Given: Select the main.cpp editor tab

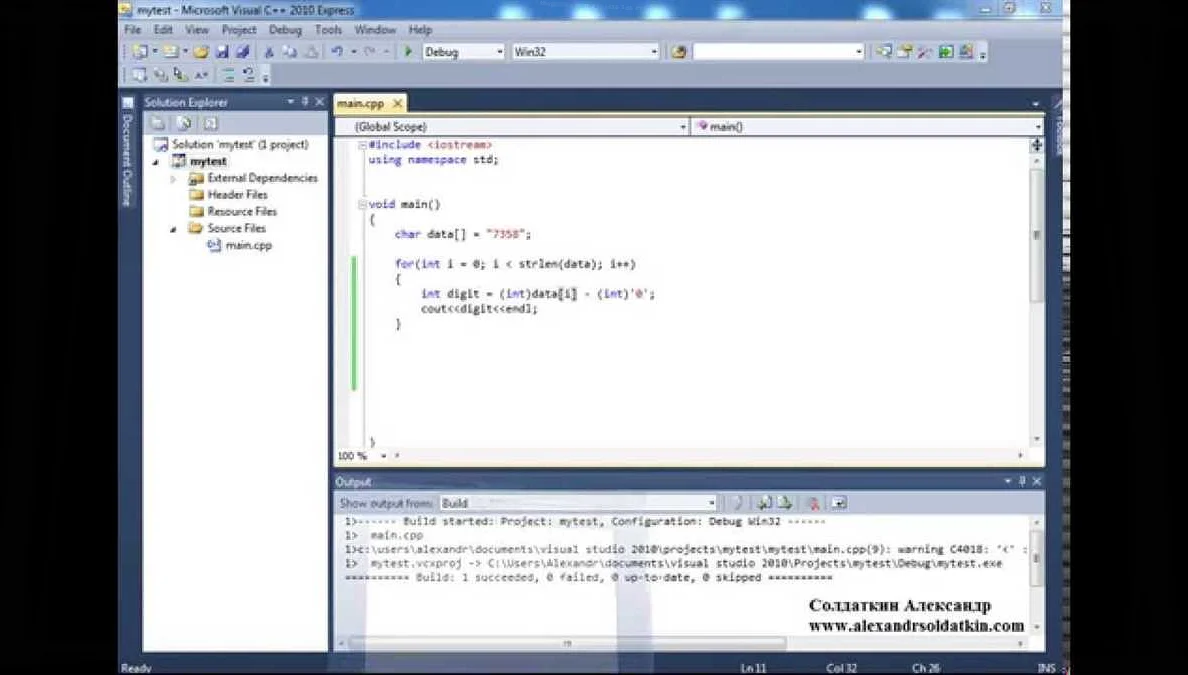Looking at the screenshot, I should tap(360, 103).
